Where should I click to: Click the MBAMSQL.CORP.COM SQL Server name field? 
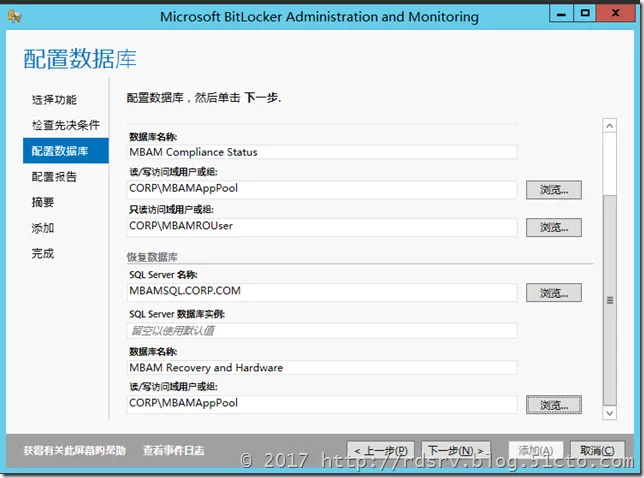click(322, 292)
